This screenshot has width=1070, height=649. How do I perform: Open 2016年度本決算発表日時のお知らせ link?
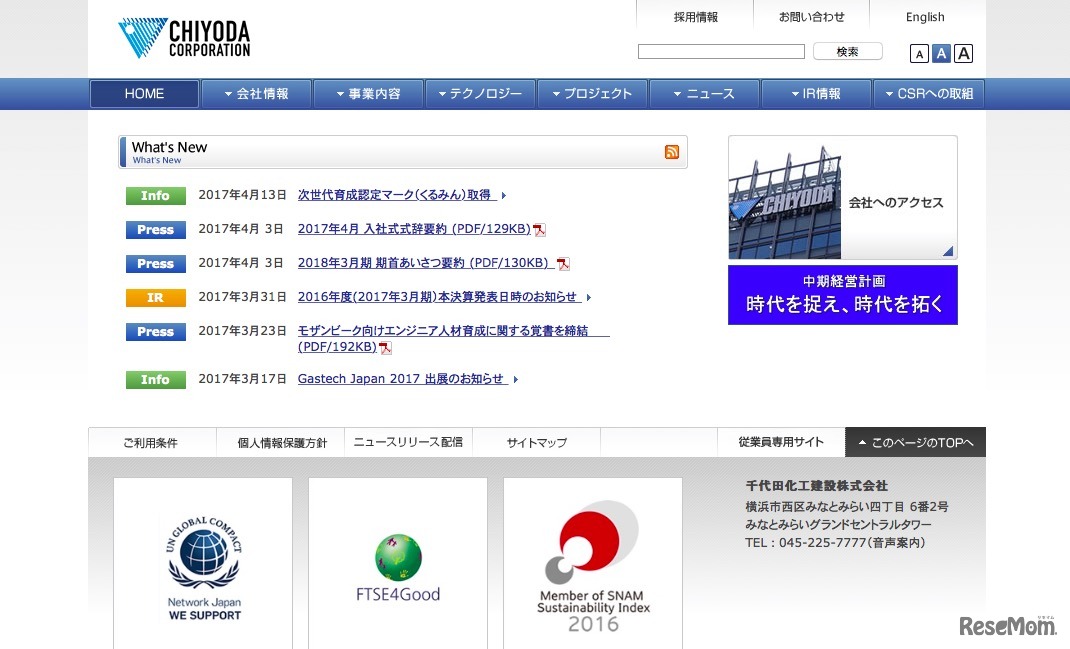438,298
